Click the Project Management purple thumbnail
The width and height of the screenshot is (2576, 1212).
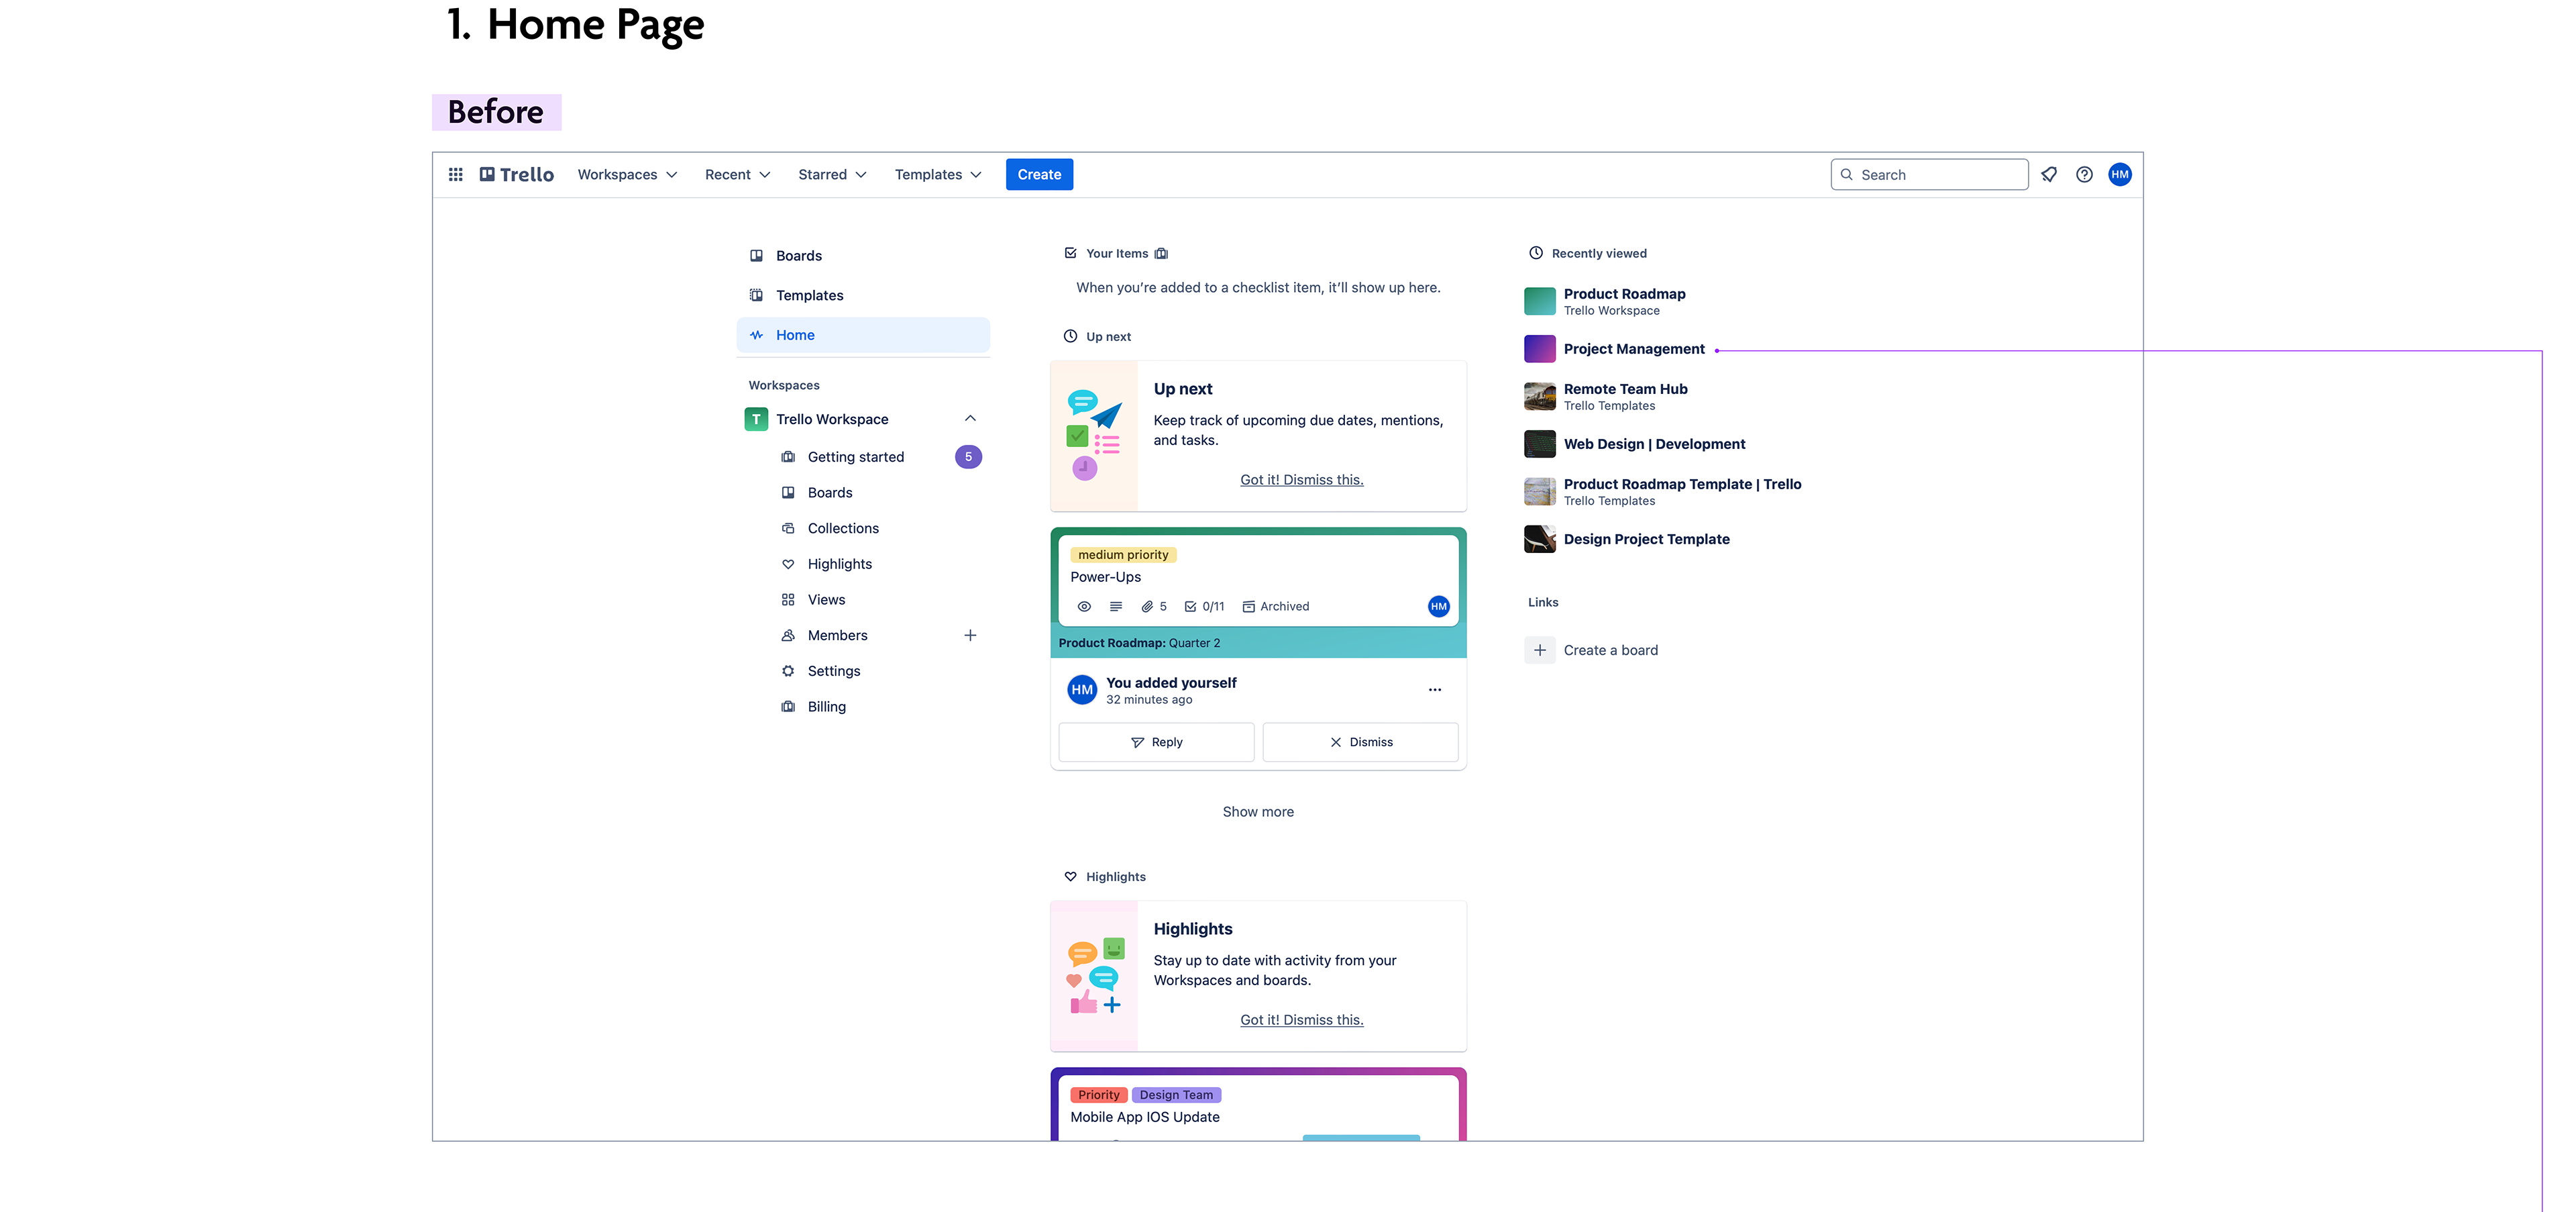pyautogui.click(x=1540, y=349)
